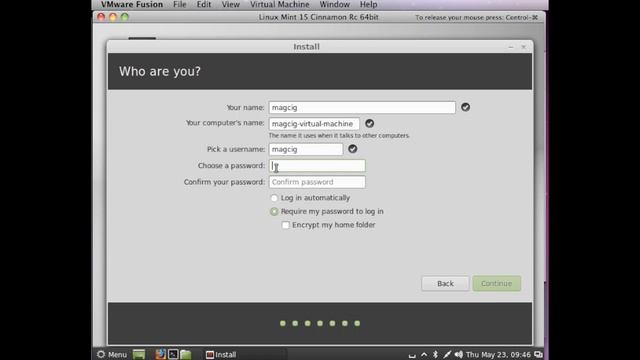Image resolution: width=640 pixels, height=360 pixels.
Task: Click the Continue button
Action: pos(497,283)
